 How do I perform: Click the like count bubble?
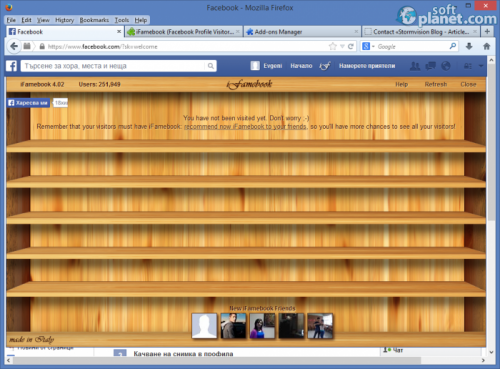60,103
